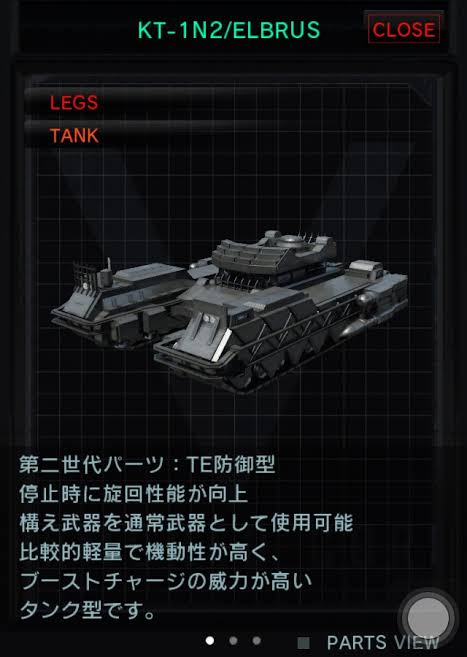Switch to the third page indicator dot
The image size is (467, 657).
point(257,641)
